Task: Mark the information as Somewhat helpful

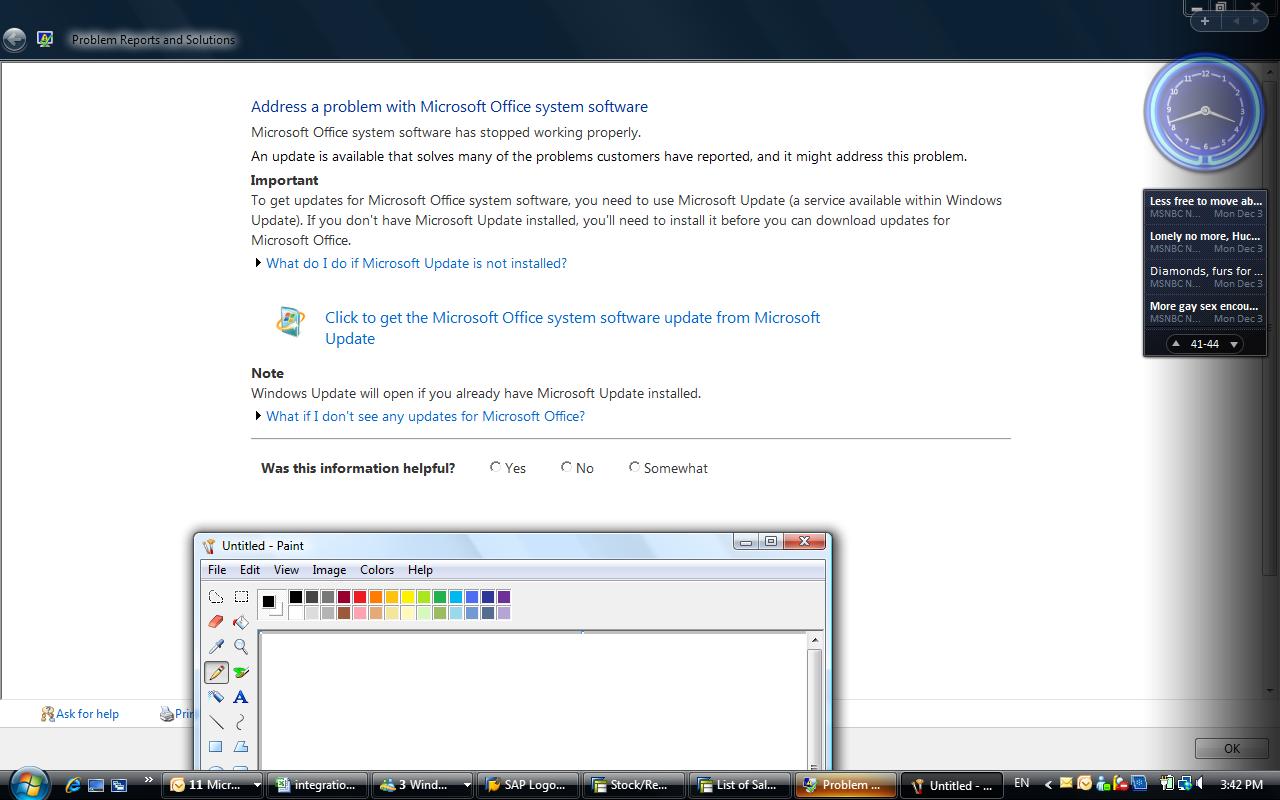Action: click(634, 467)
